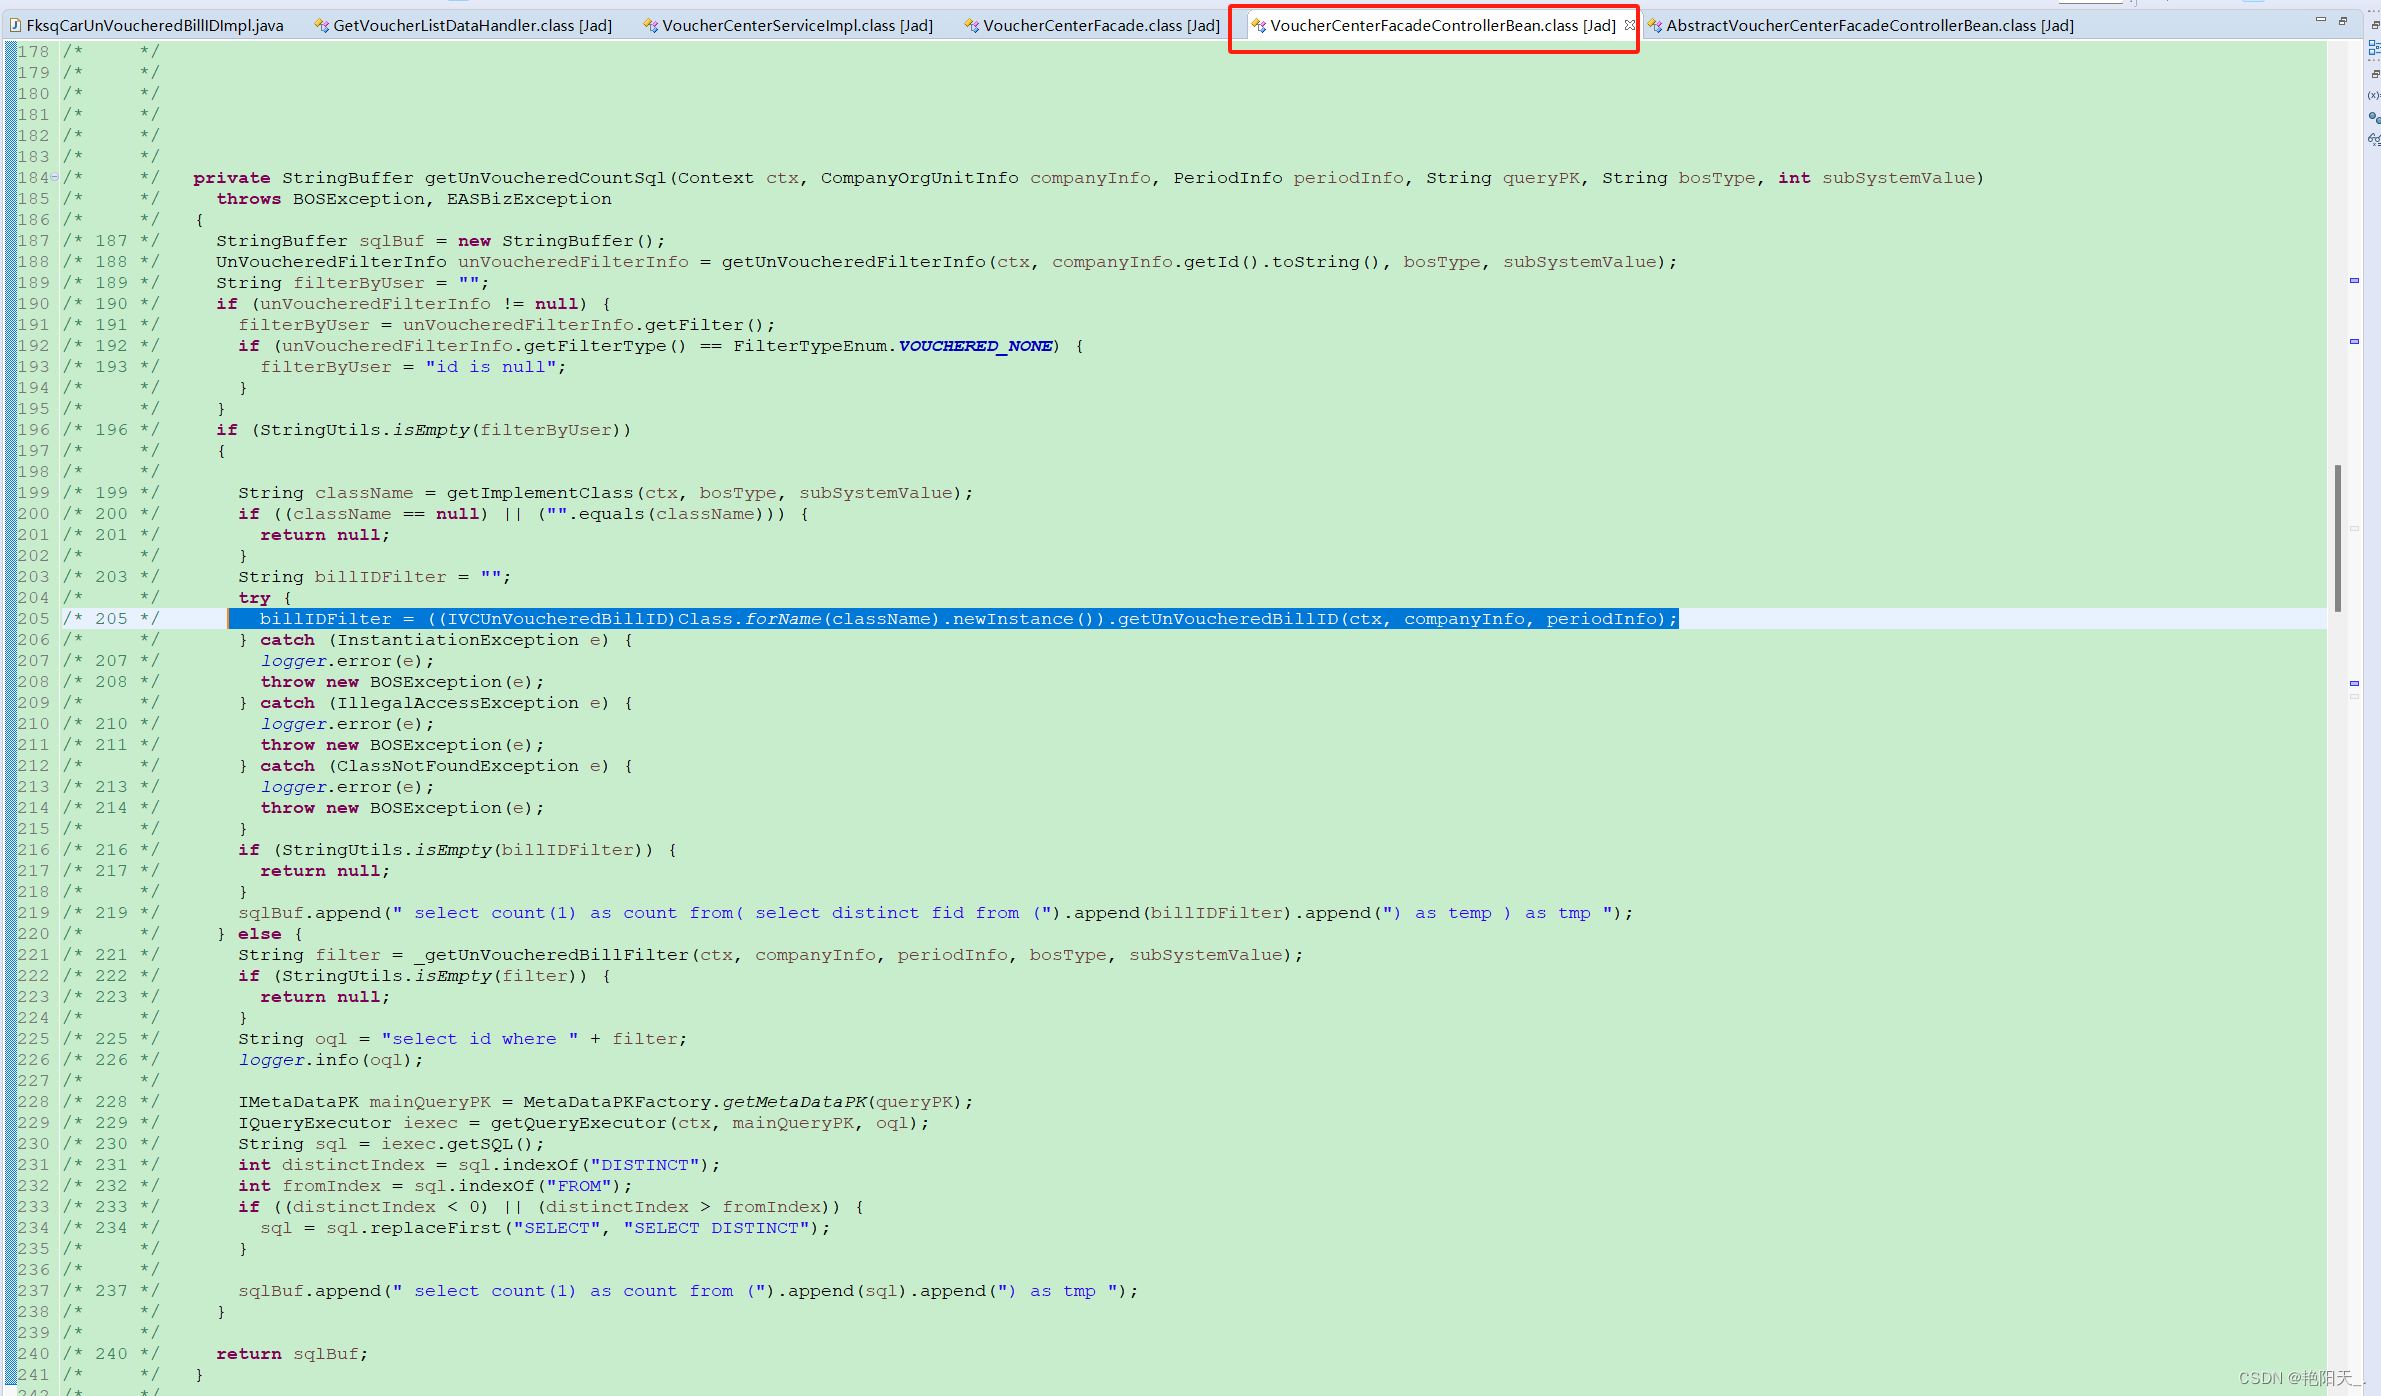
Task: Click the vertical scrollbar thumb of editor
Action: [2338, 537]
